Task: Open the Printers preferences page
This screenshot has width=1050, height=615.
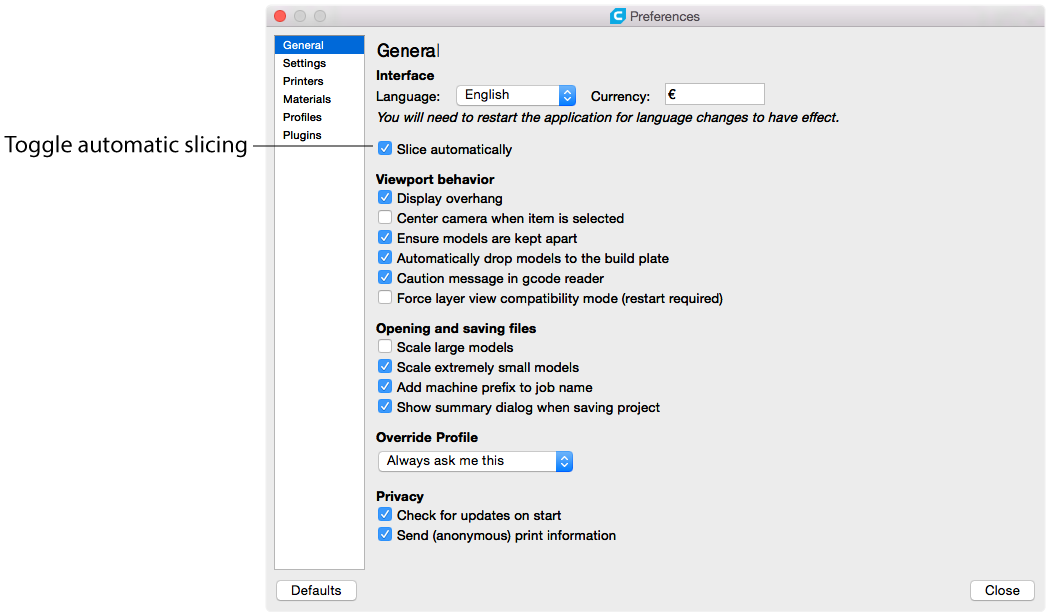Action: [x=319, y=81]
